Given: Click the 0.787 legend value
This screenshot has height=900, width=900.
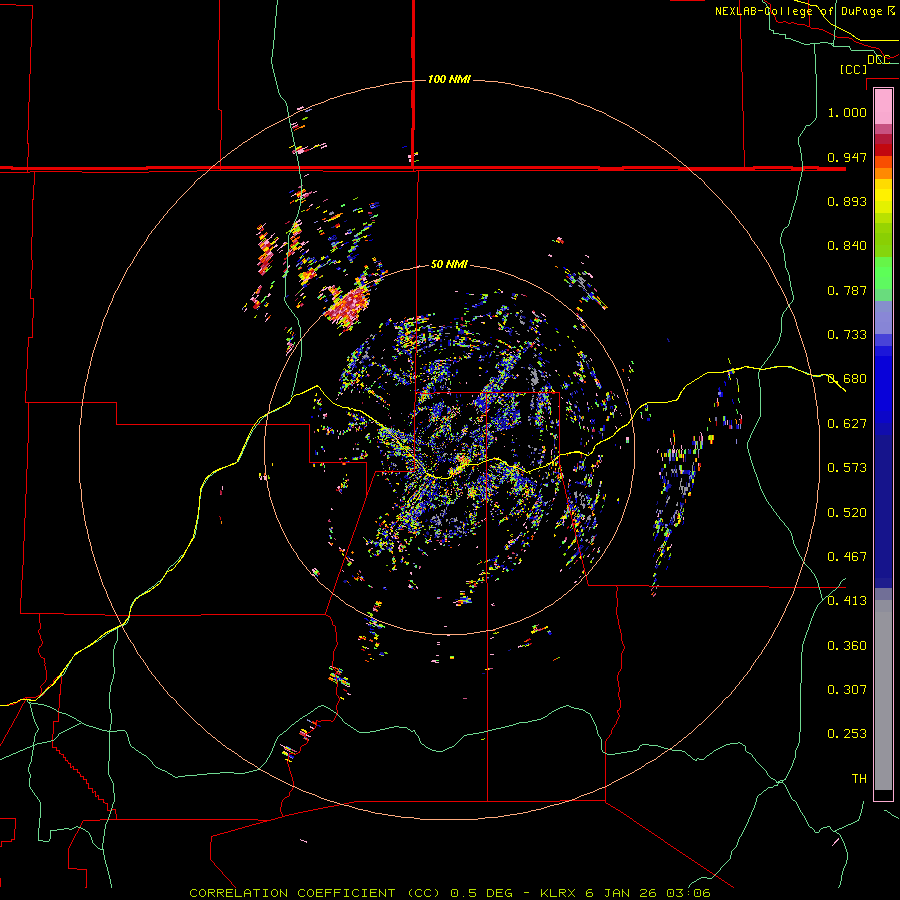Looking at the screenshot, I should (x=847, y=290).
